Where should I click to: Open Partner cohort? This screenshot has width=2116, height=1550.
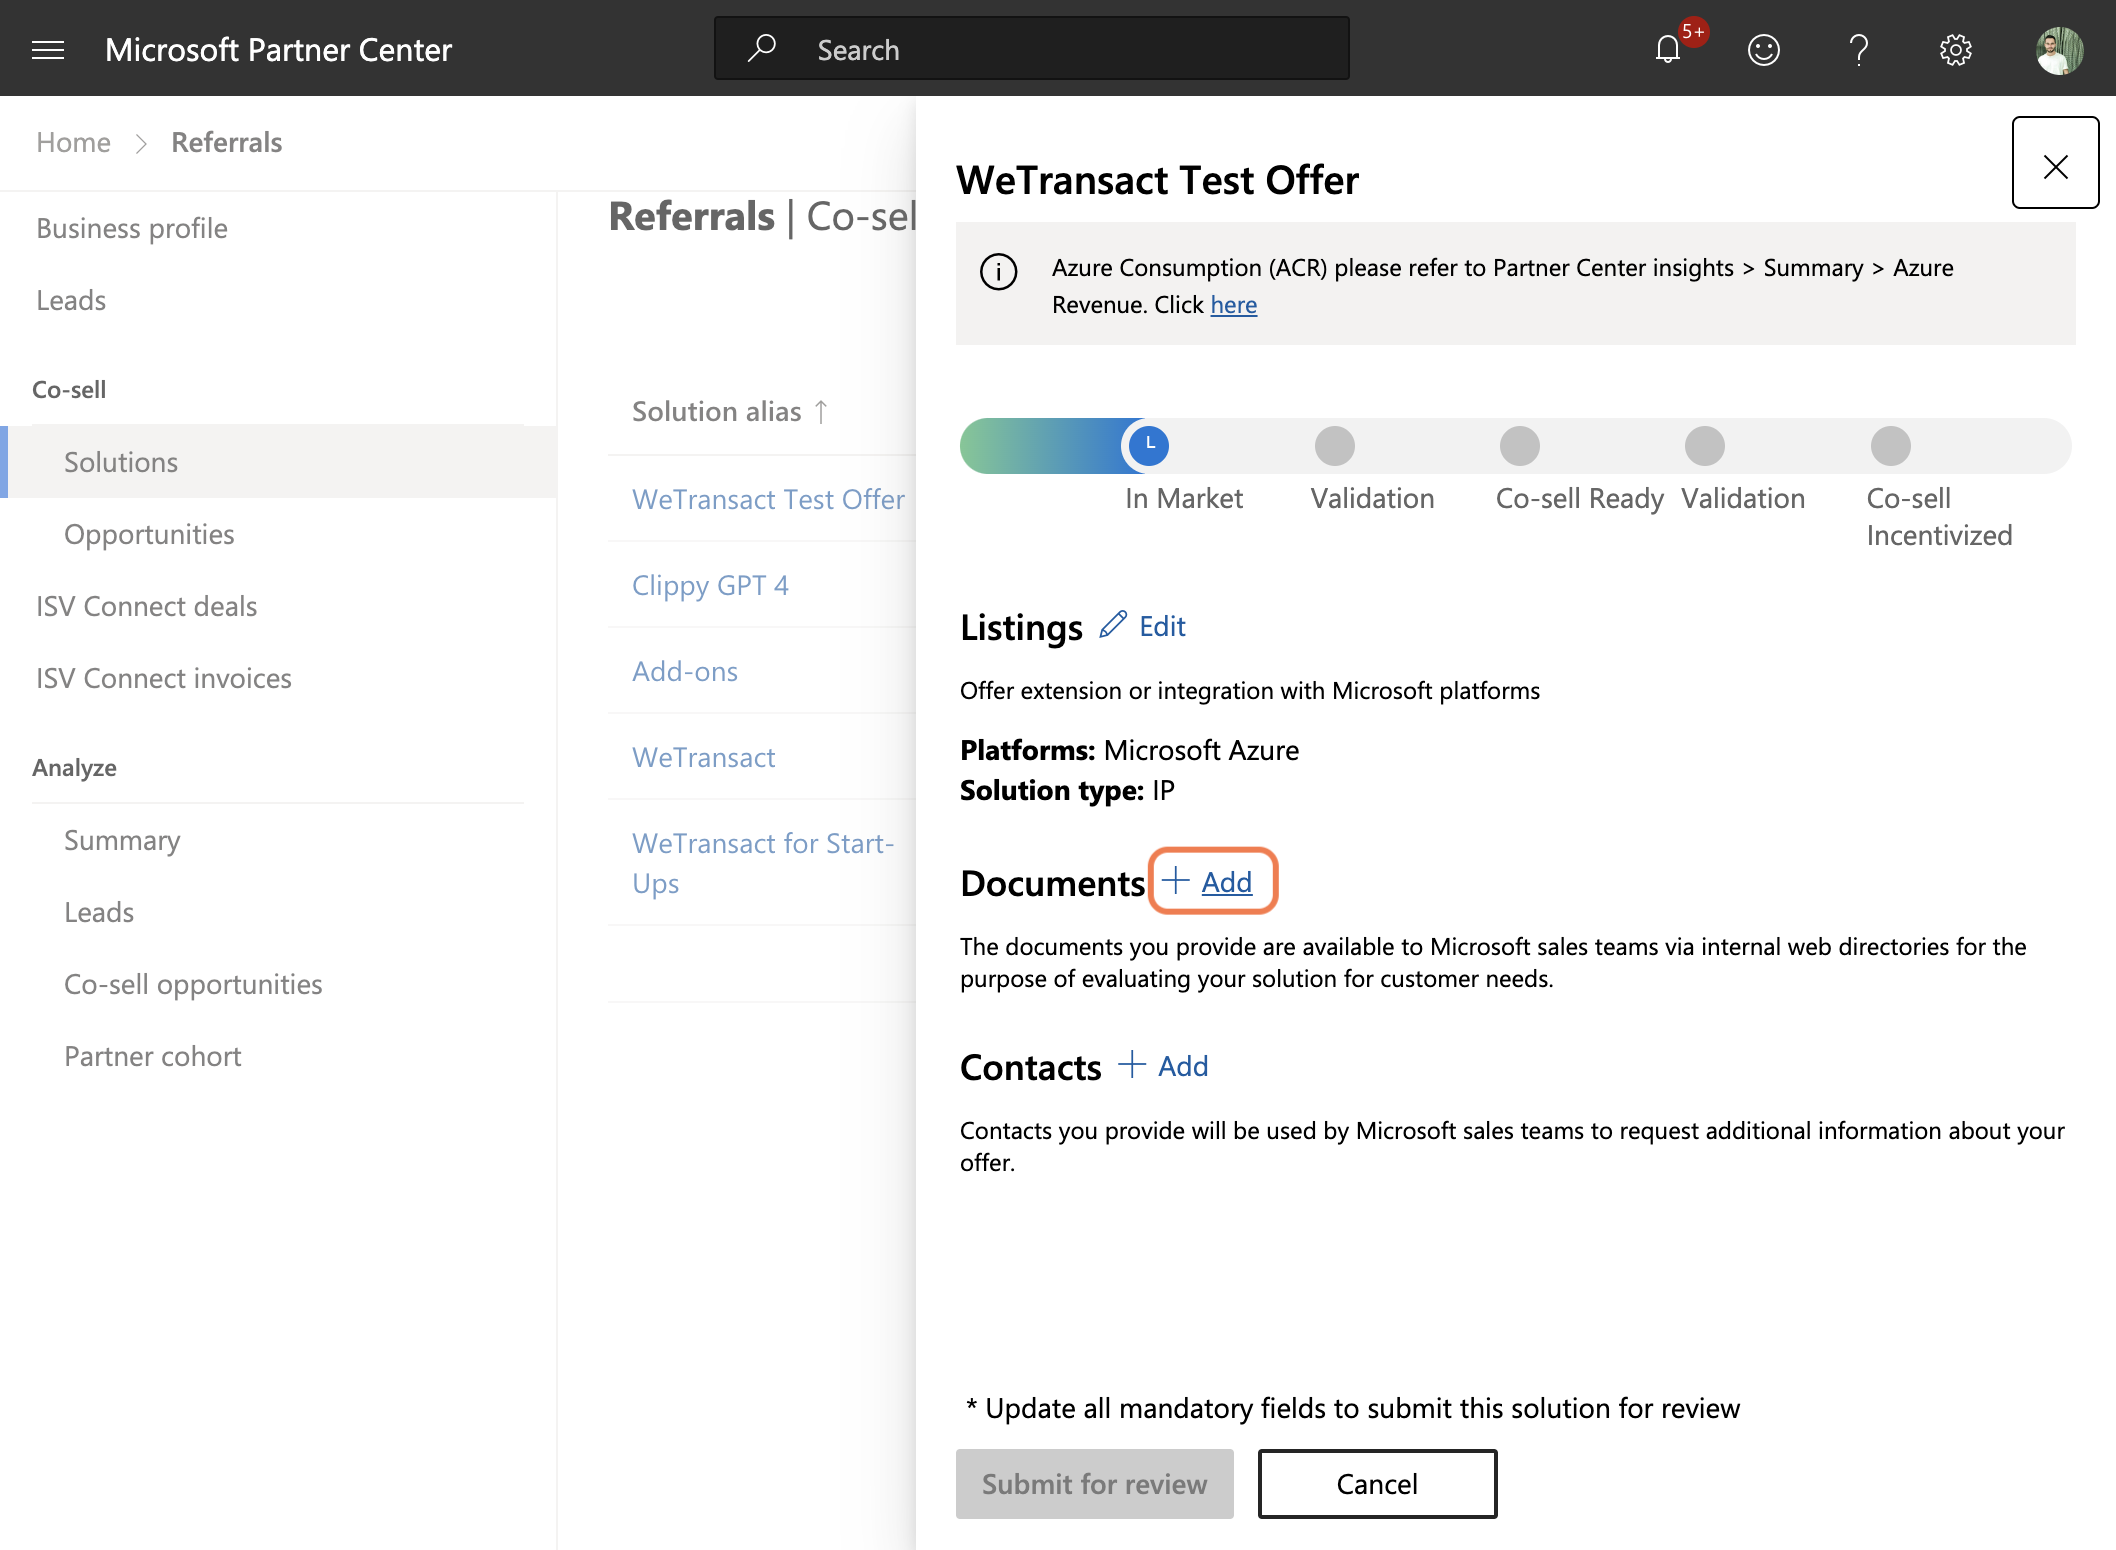(x=153, y=1056)
